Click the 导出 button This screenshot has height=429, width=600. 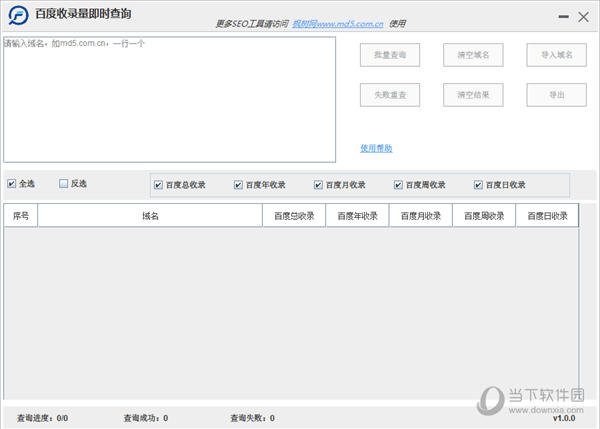click(556, 95)
